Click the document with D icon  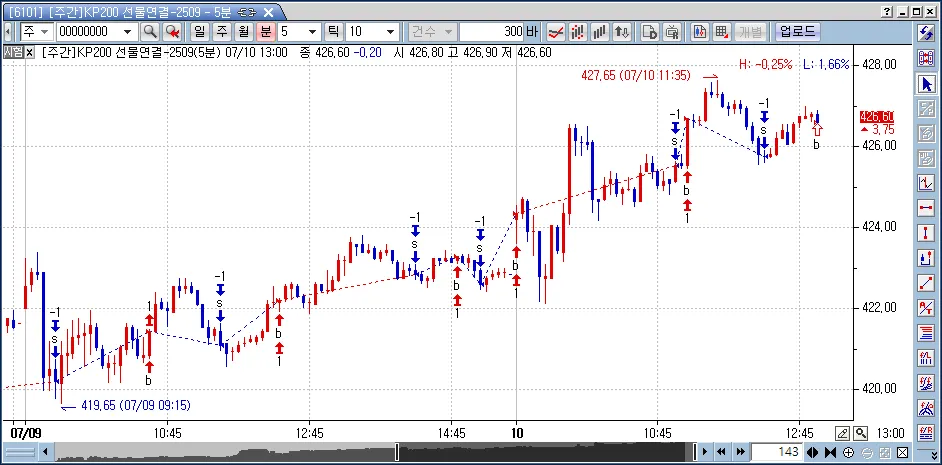click(x=649, y=32)
